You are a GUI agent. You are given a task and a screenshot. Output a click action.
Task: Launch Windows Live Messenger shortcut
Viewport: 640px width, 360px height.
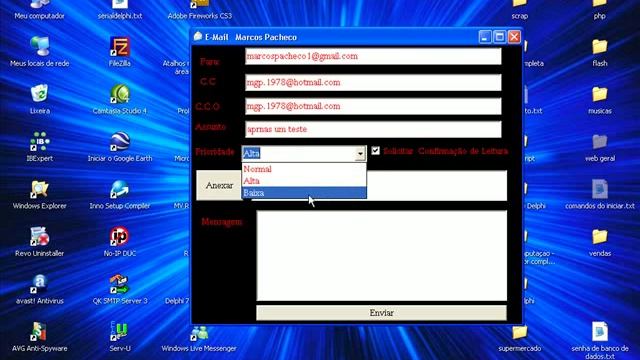pyautogui.click(x=199, y=339)
